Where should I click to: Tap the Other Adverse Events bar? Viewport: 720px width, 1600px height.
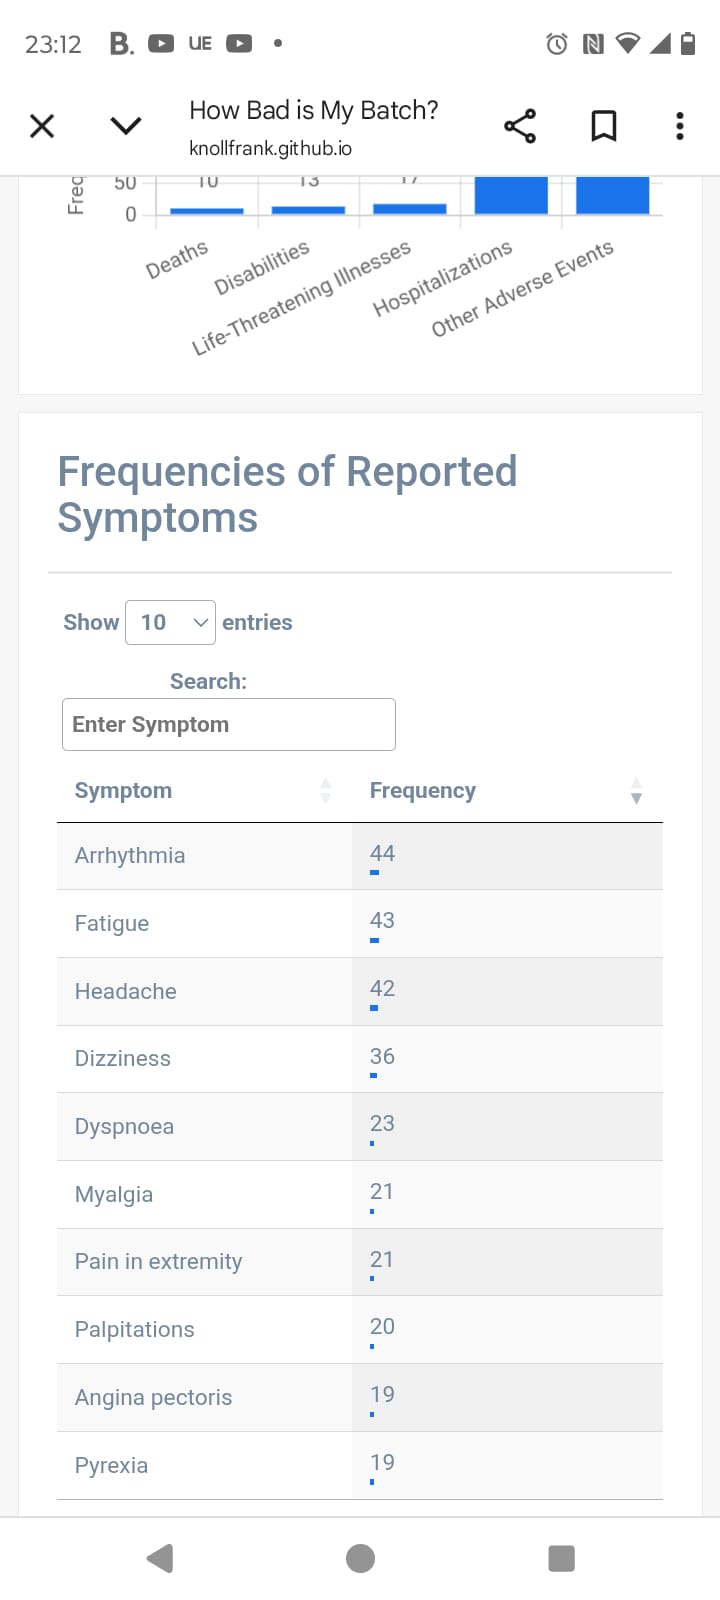pyautogui.click(x=613, y=195)
